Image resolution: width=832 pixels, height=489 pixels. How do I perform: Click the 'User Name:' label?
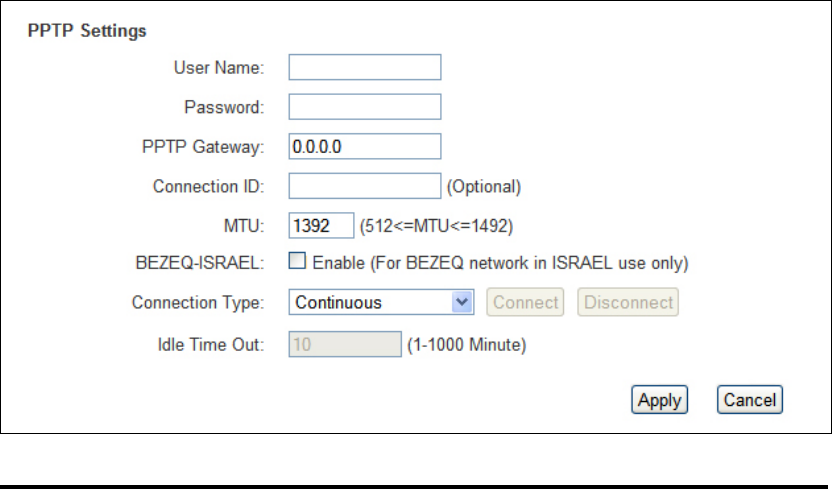pyautogui.click(x=219, y=68)
